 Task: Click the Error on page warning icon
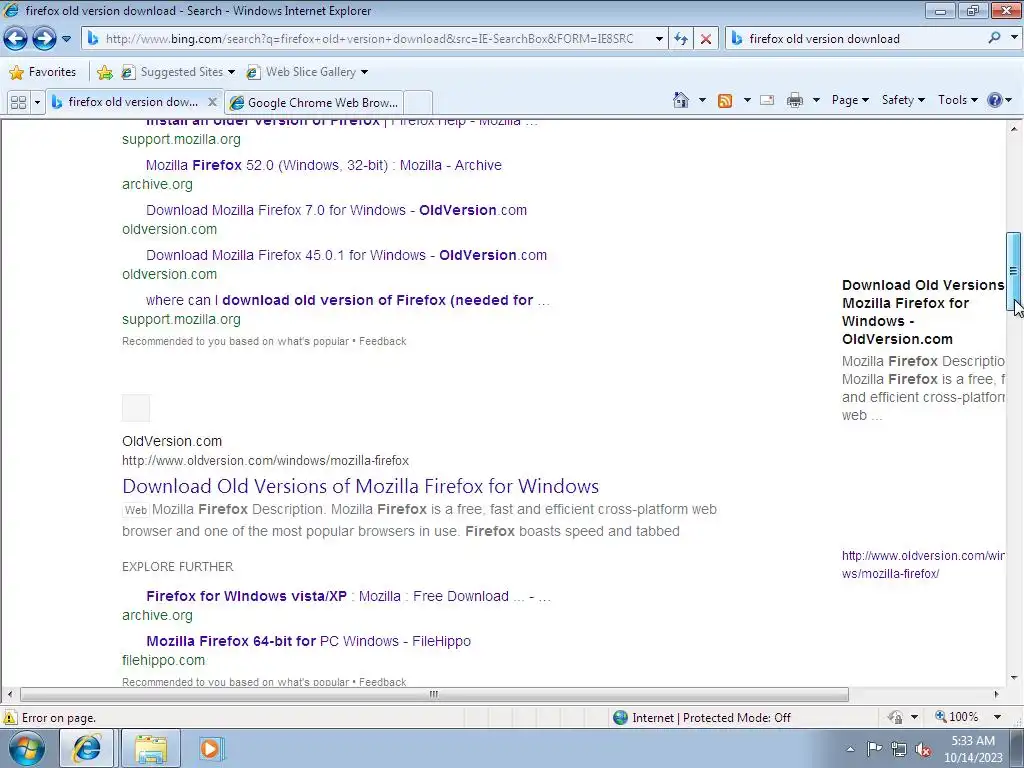click(10, 718)
